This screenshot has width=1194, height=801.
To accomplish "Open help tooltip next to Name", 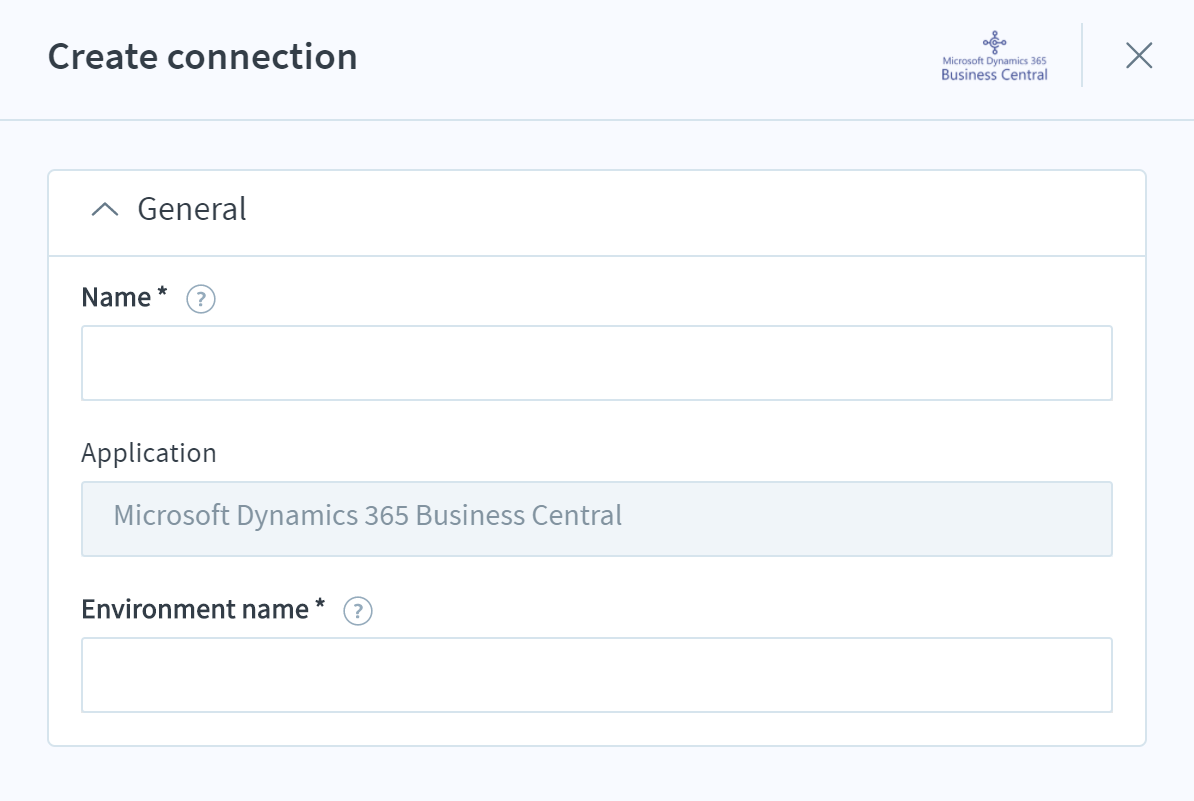I will click(201, 298).
